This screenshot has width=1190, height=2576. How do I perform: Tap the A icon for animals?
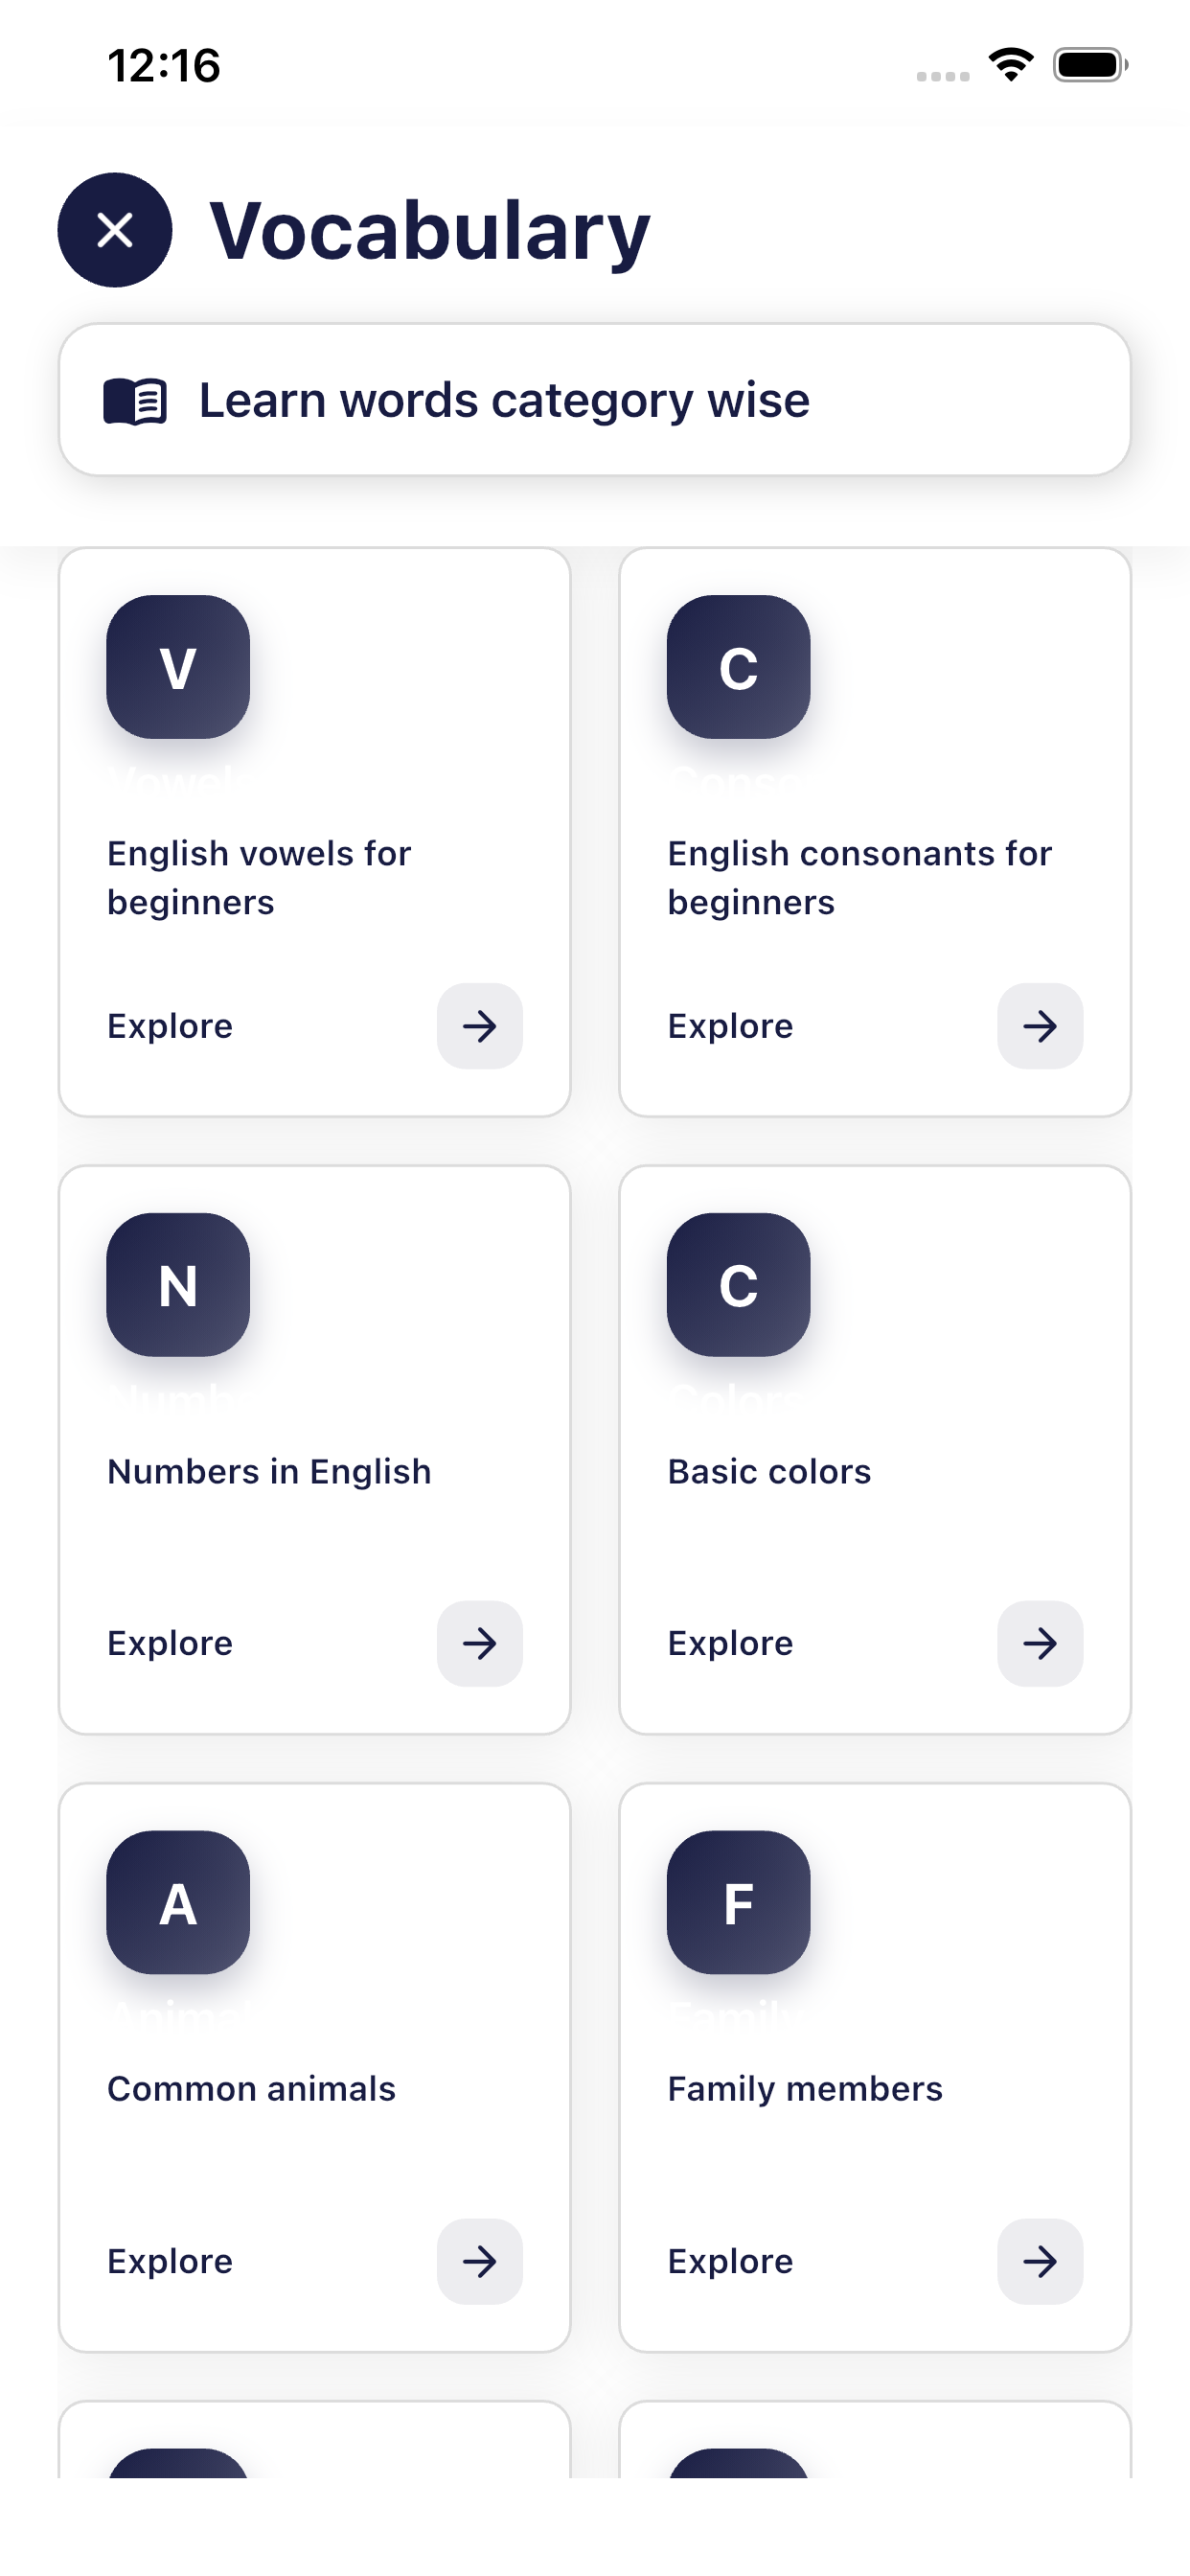coord(178,1902)
